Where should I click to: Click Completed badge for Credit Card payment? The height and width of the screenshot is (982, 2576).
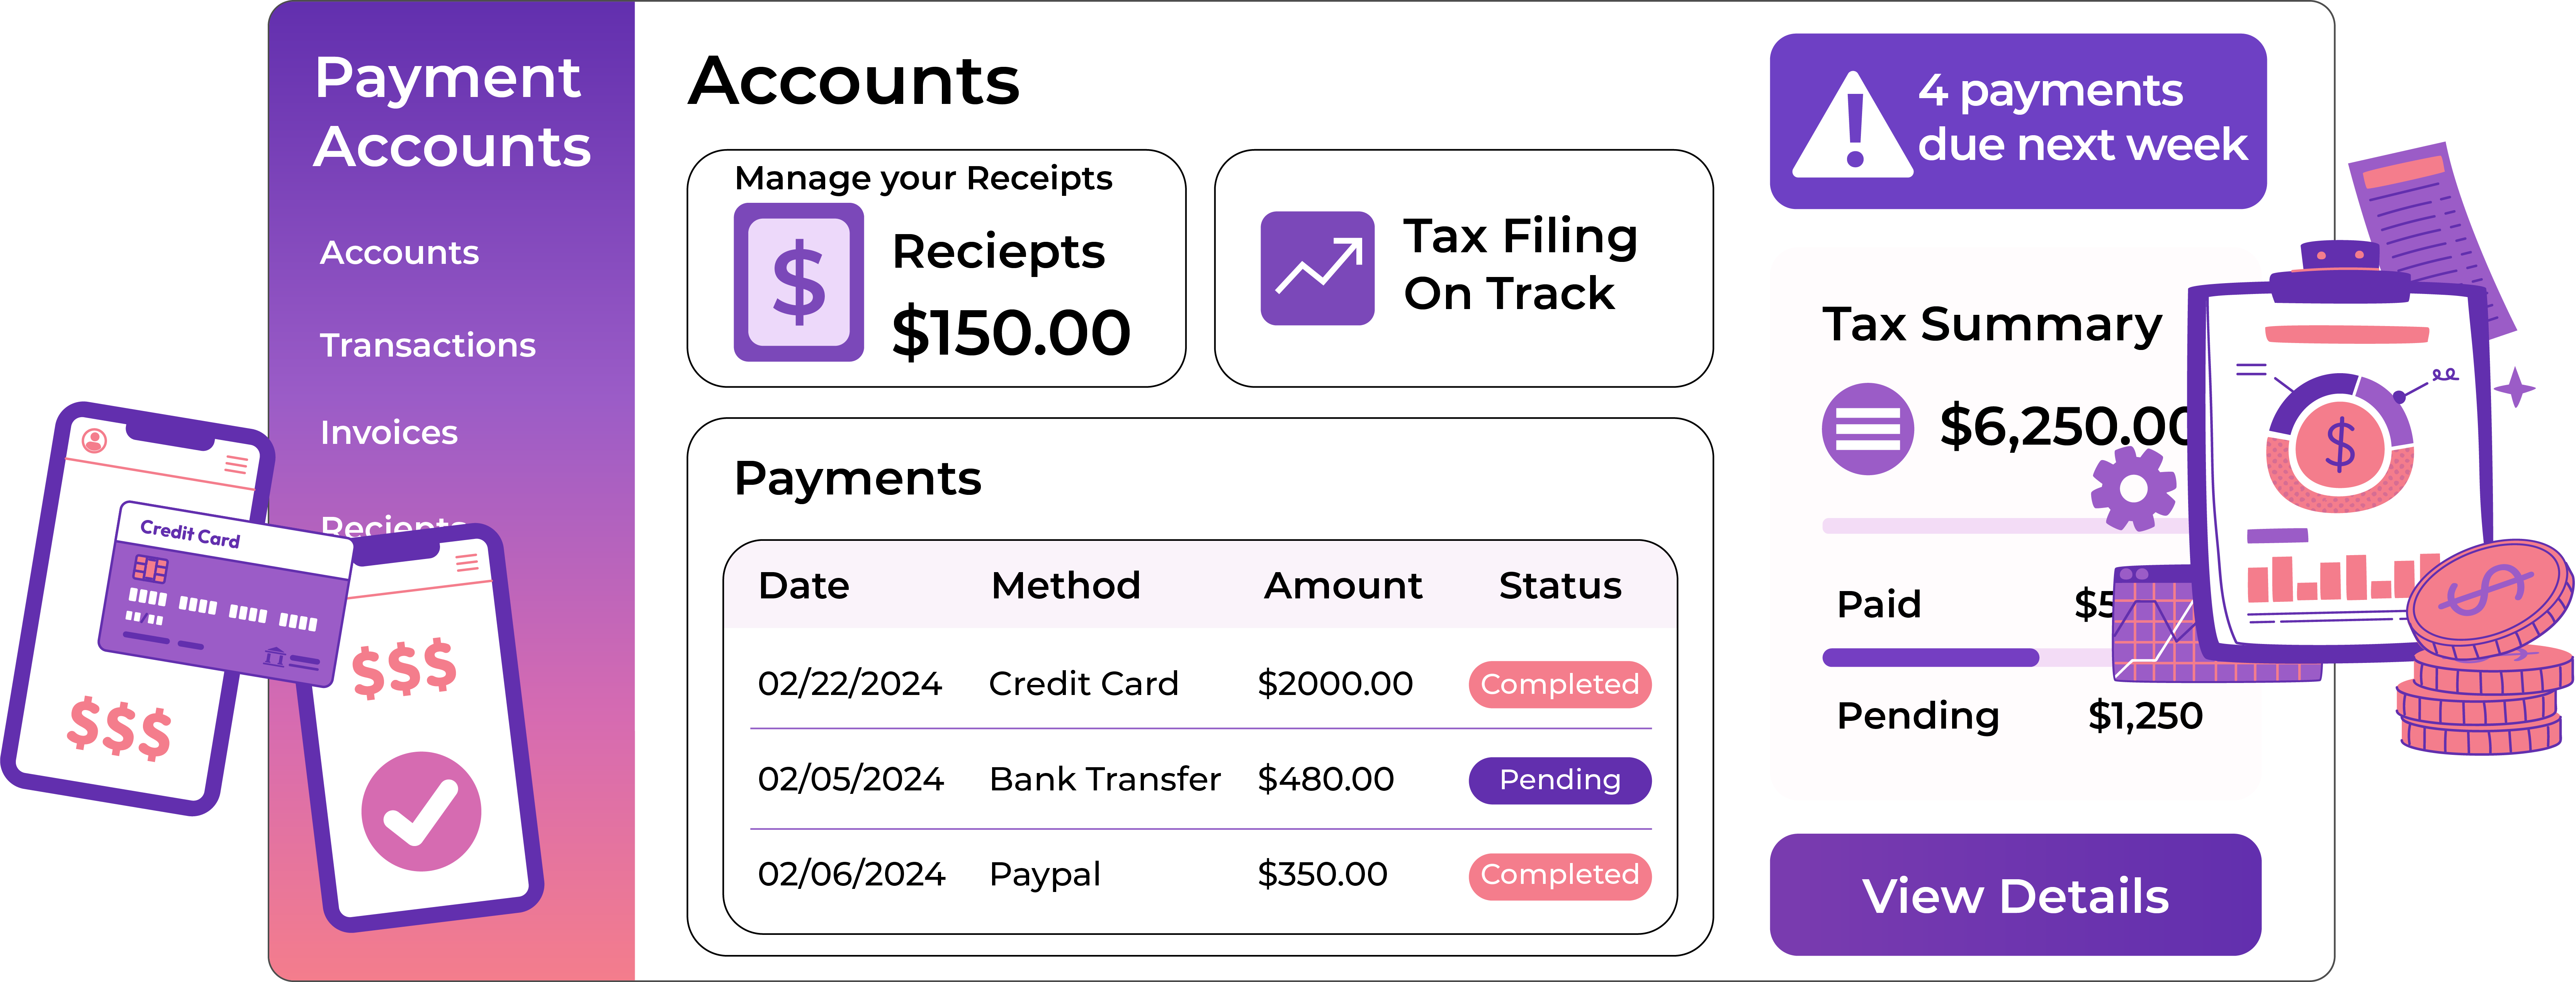coord(1559,684)
